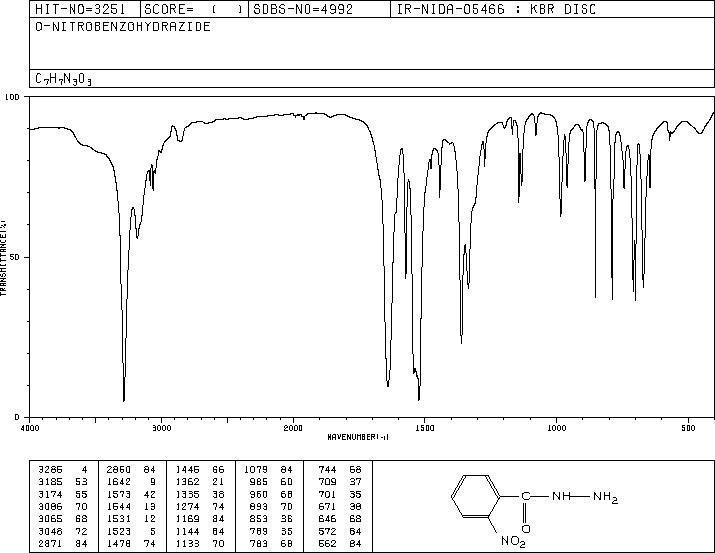The image size is (715, 553).
Task: Click peak table entry 671
Action: 327,506
